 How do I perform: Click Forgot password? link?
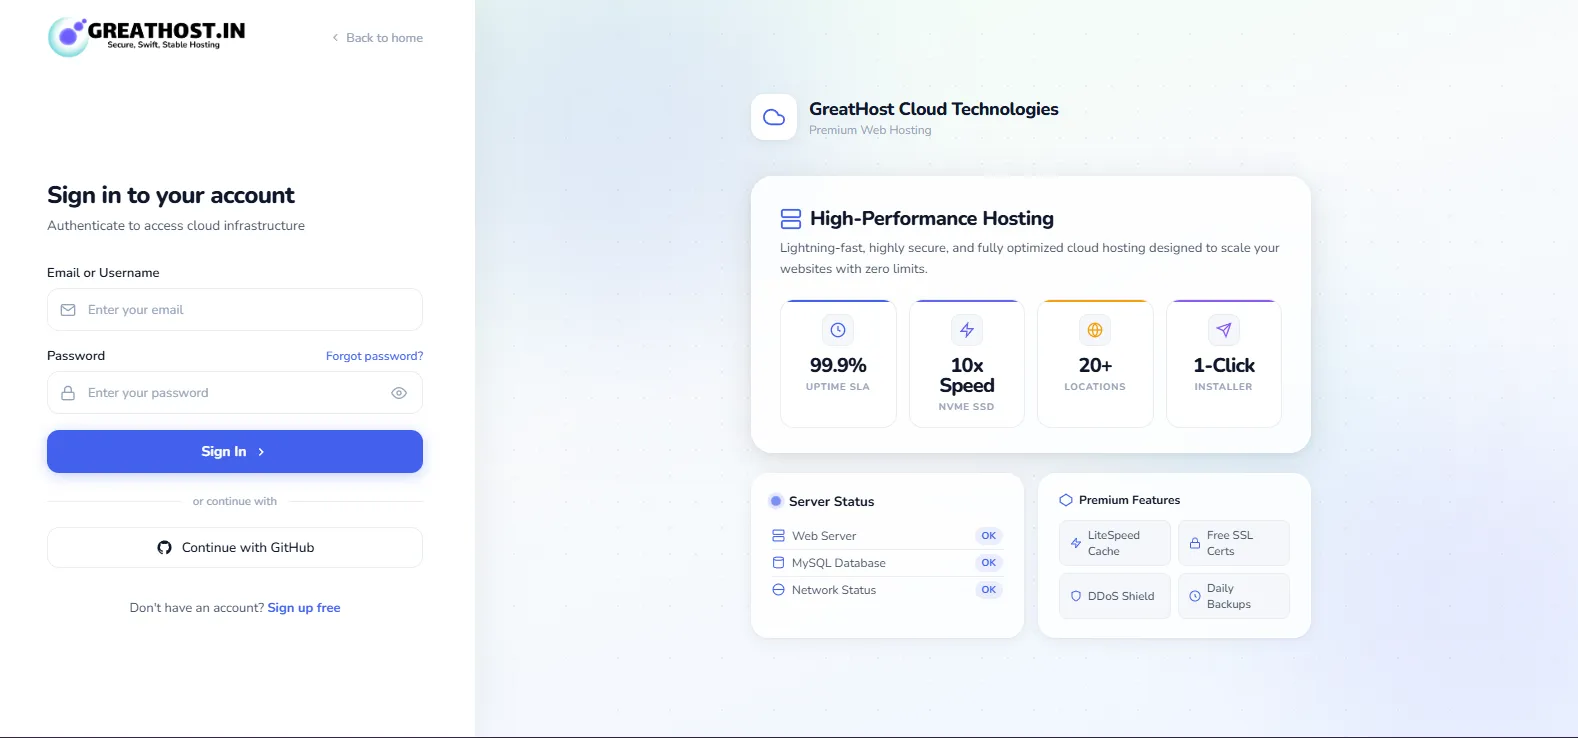[x=374, y=356]
